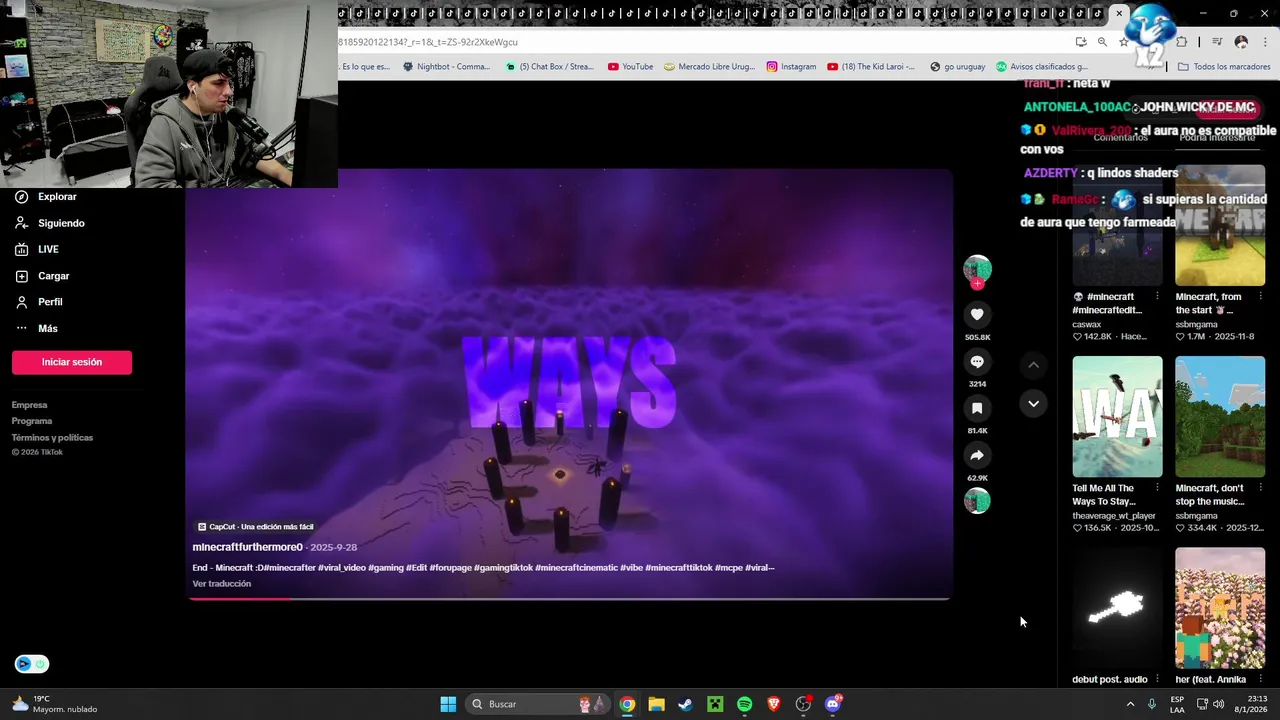Open options for 'Minecraft, don't stop the music'
Viewport: 1280px width, 720px height.
point(1259,488)
